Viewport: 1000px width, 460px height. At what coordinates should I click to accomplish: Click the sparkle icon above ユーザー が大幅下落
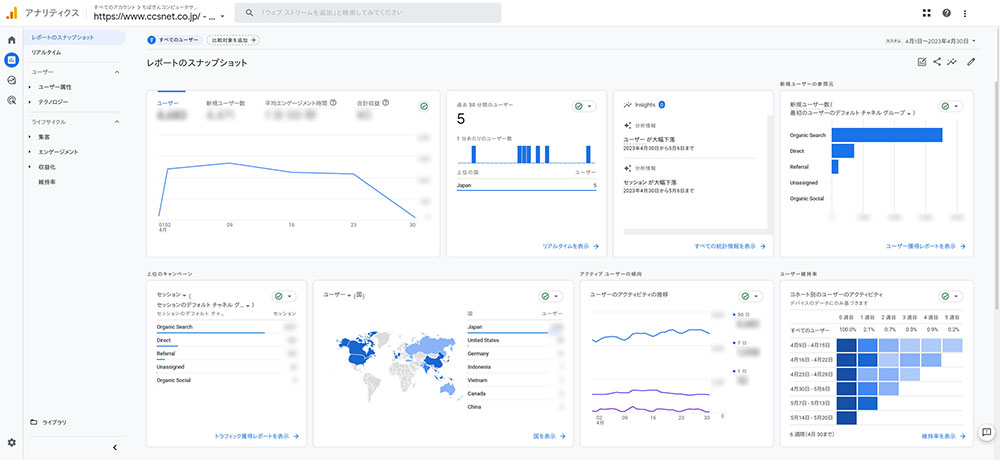(628, 126)
